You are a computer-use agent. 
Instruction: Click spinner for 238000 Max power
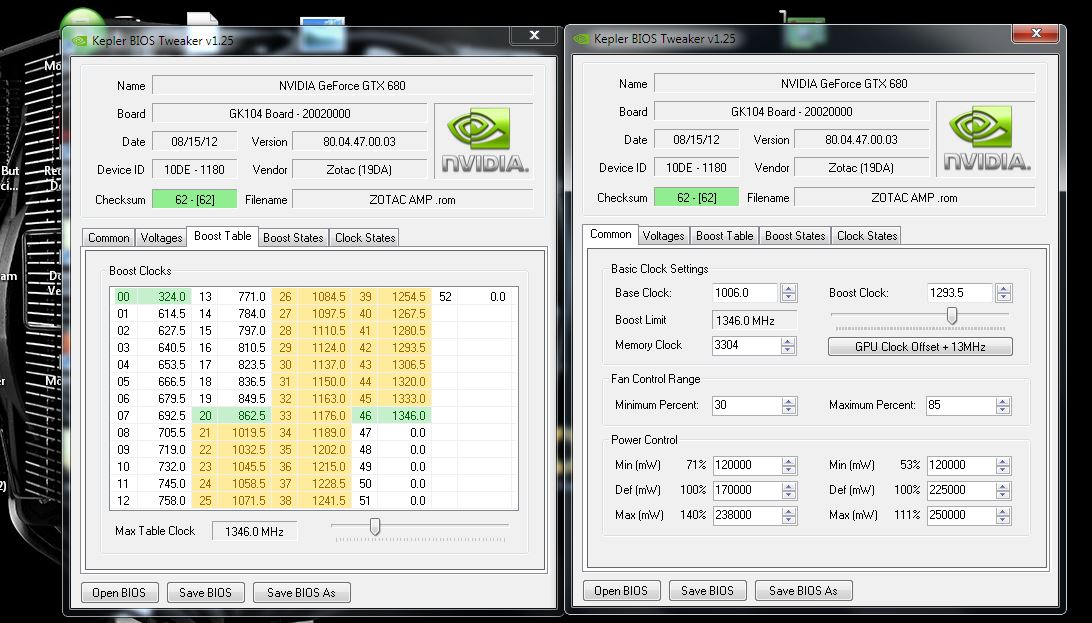point(788,515)
